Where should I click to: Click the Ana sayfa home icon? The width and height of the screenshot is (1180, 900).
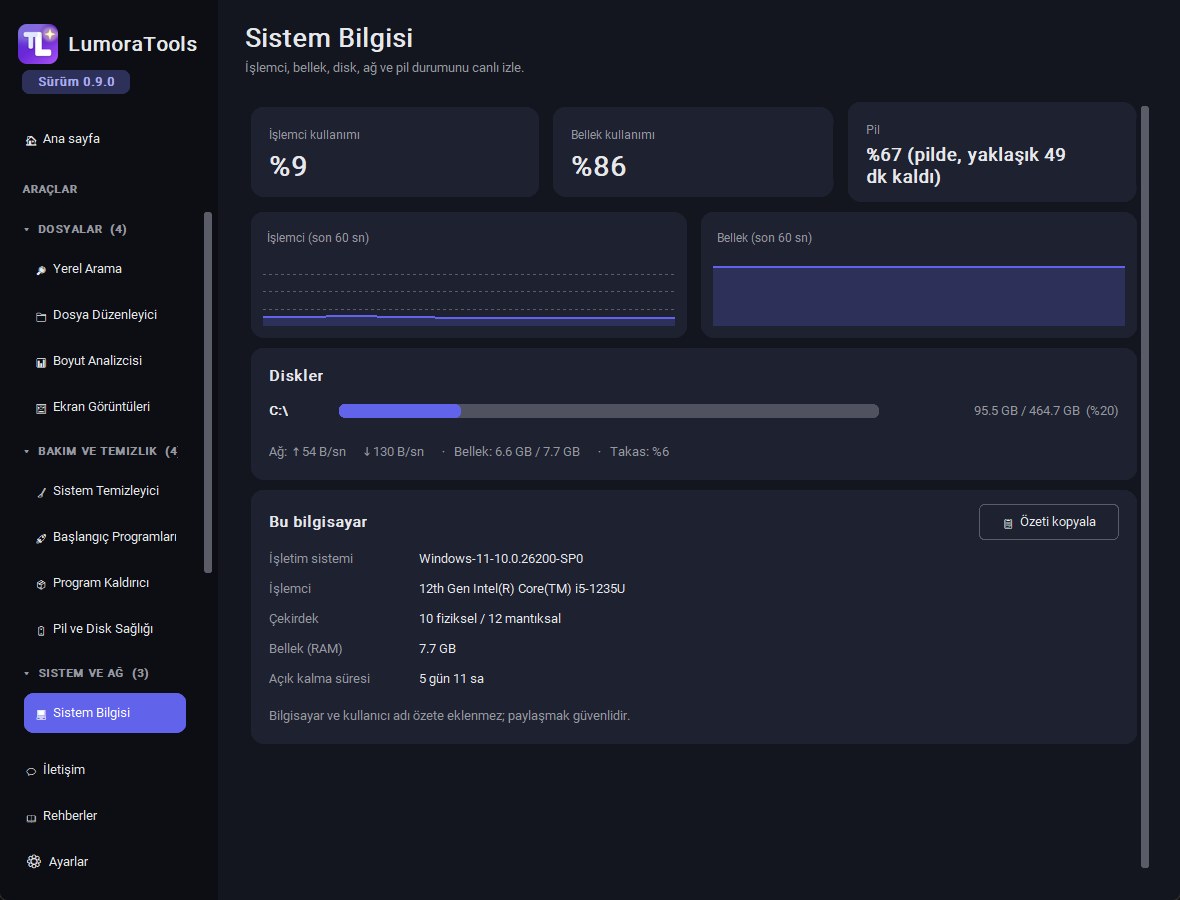pyautogui.click(x=31, y=140)
